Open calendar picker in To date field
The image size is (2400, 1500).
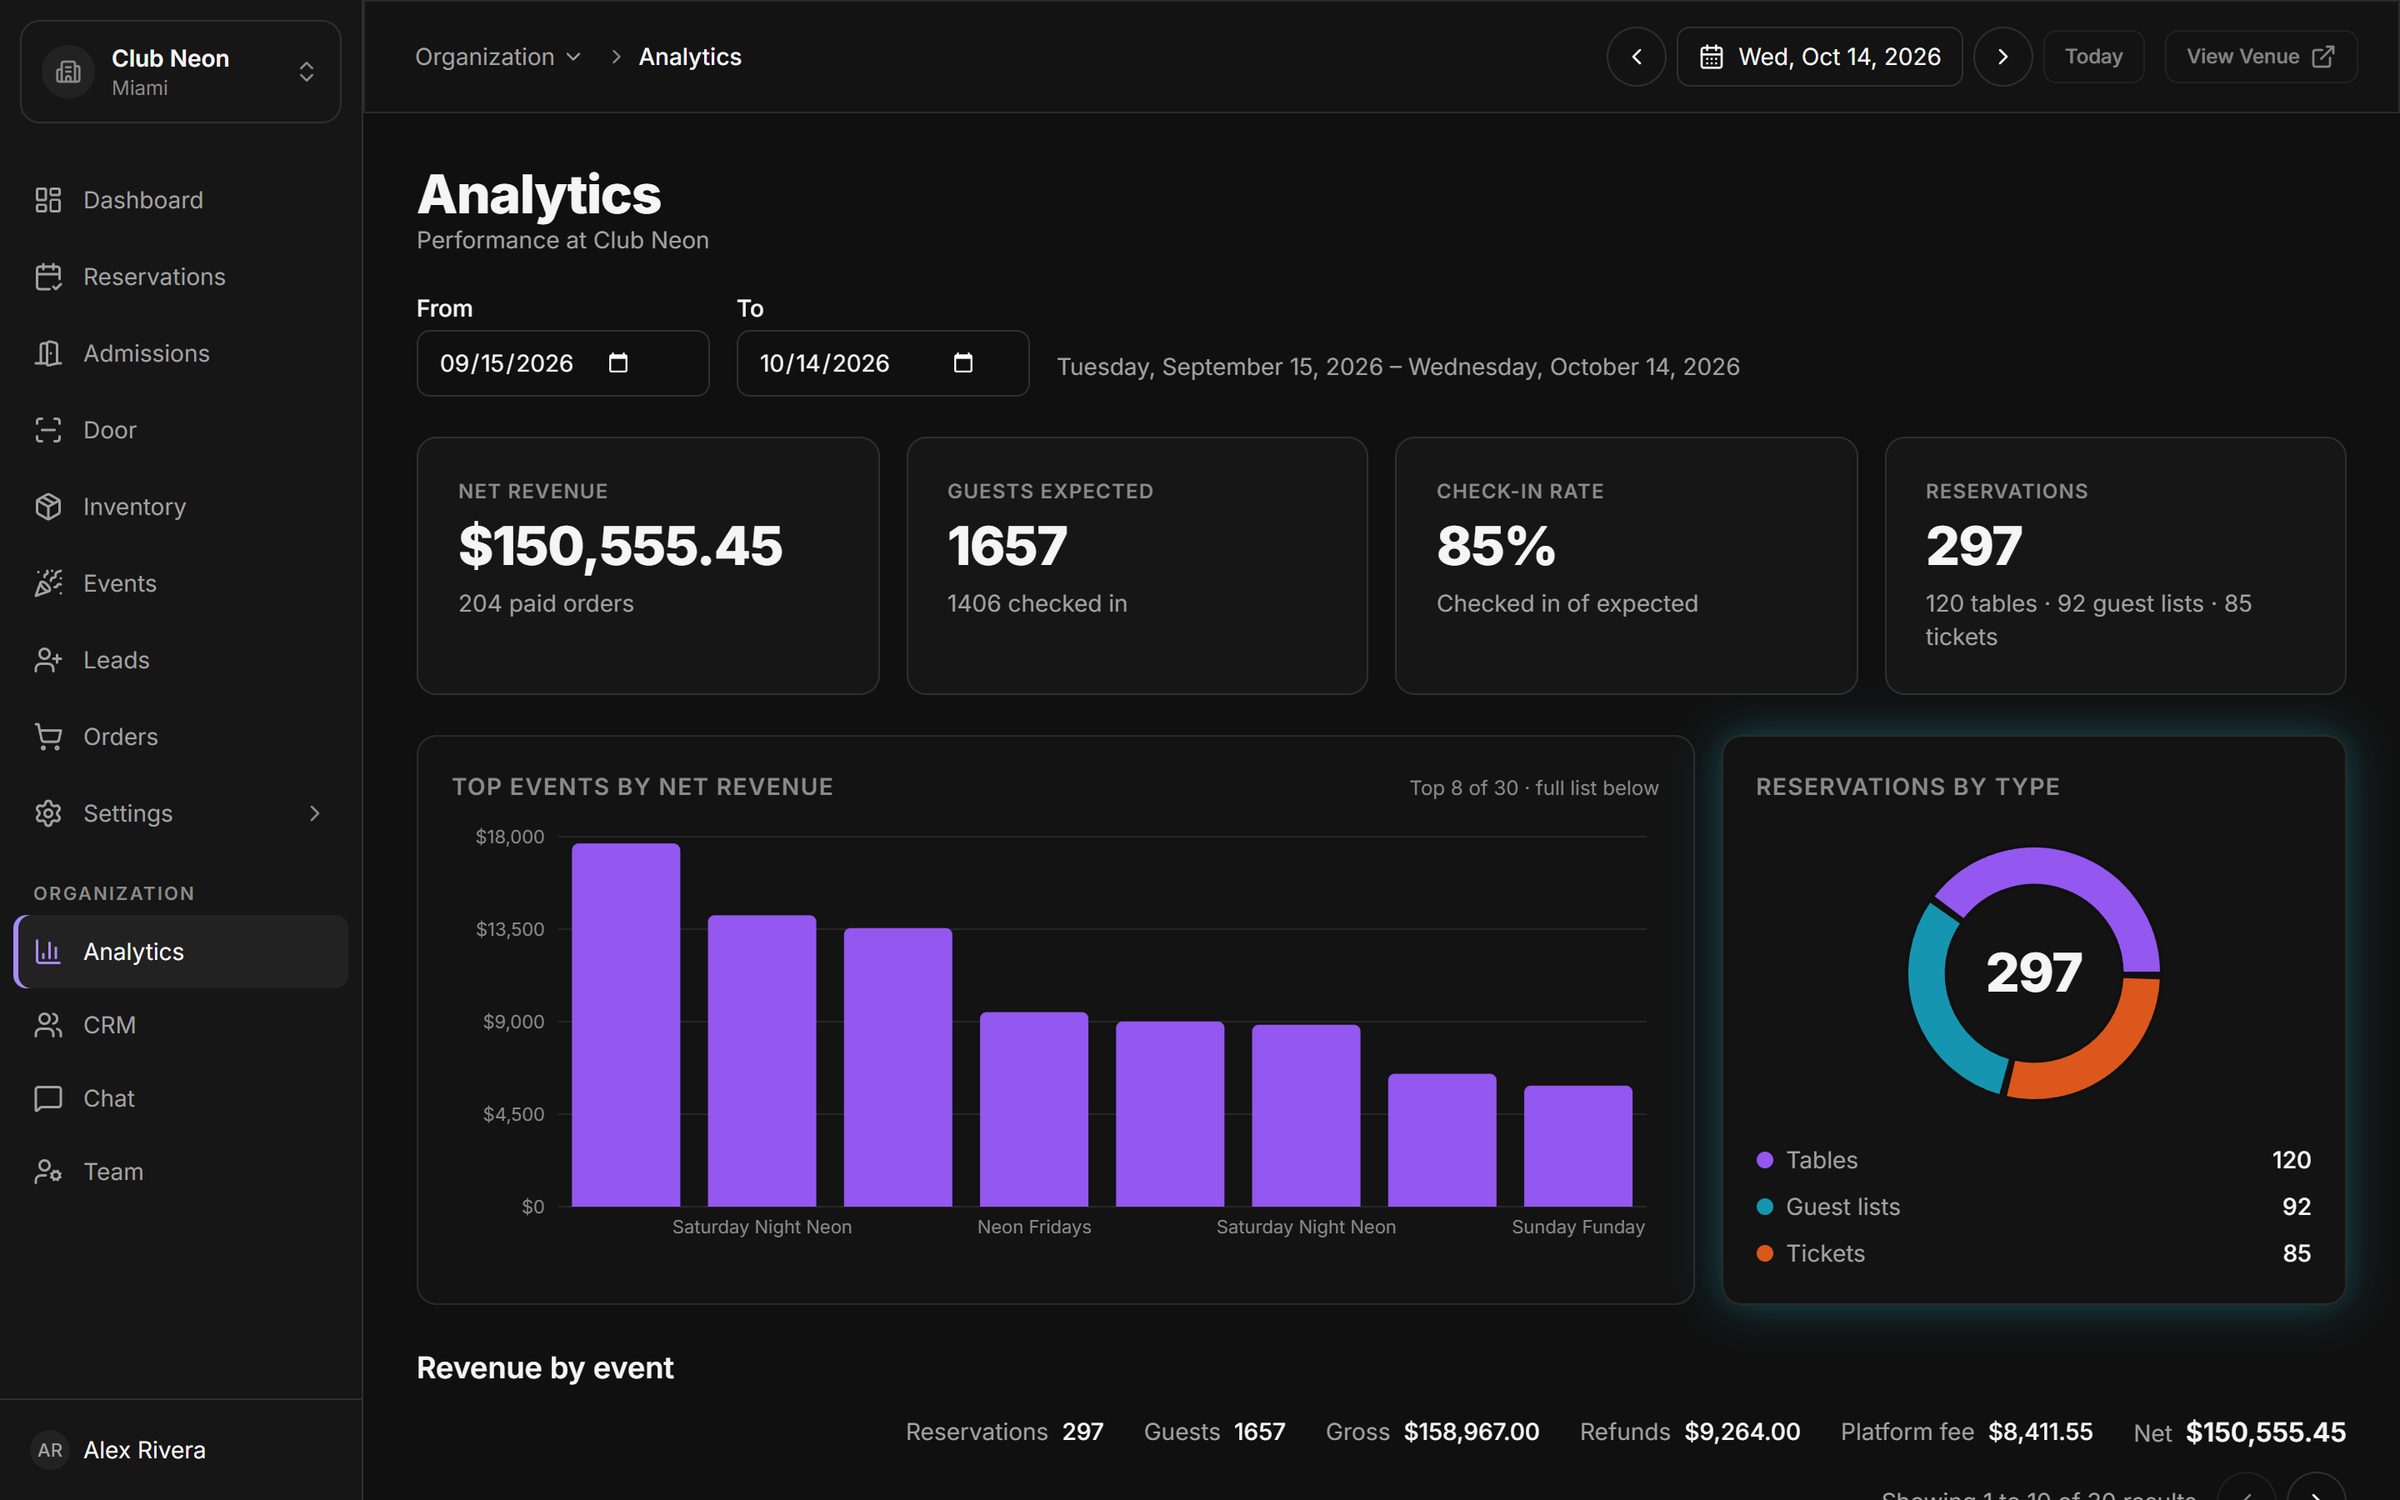(x=963, y=363)
